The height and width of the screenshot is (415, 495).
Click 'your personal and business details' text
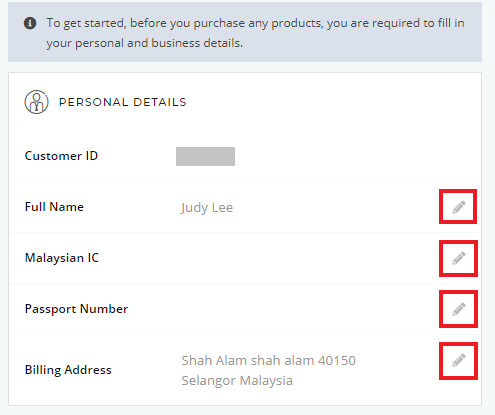point(145,43)
